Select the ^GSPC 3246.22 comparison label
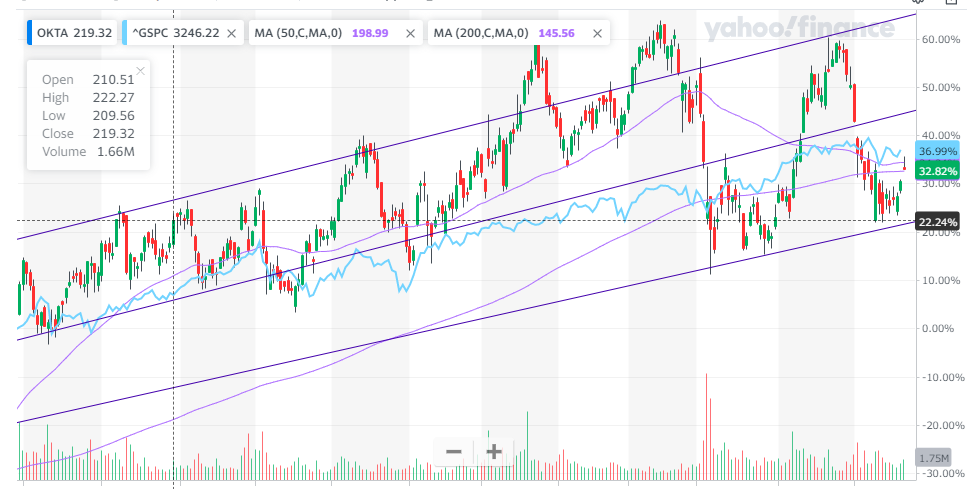967x489 pixels. 176,33
